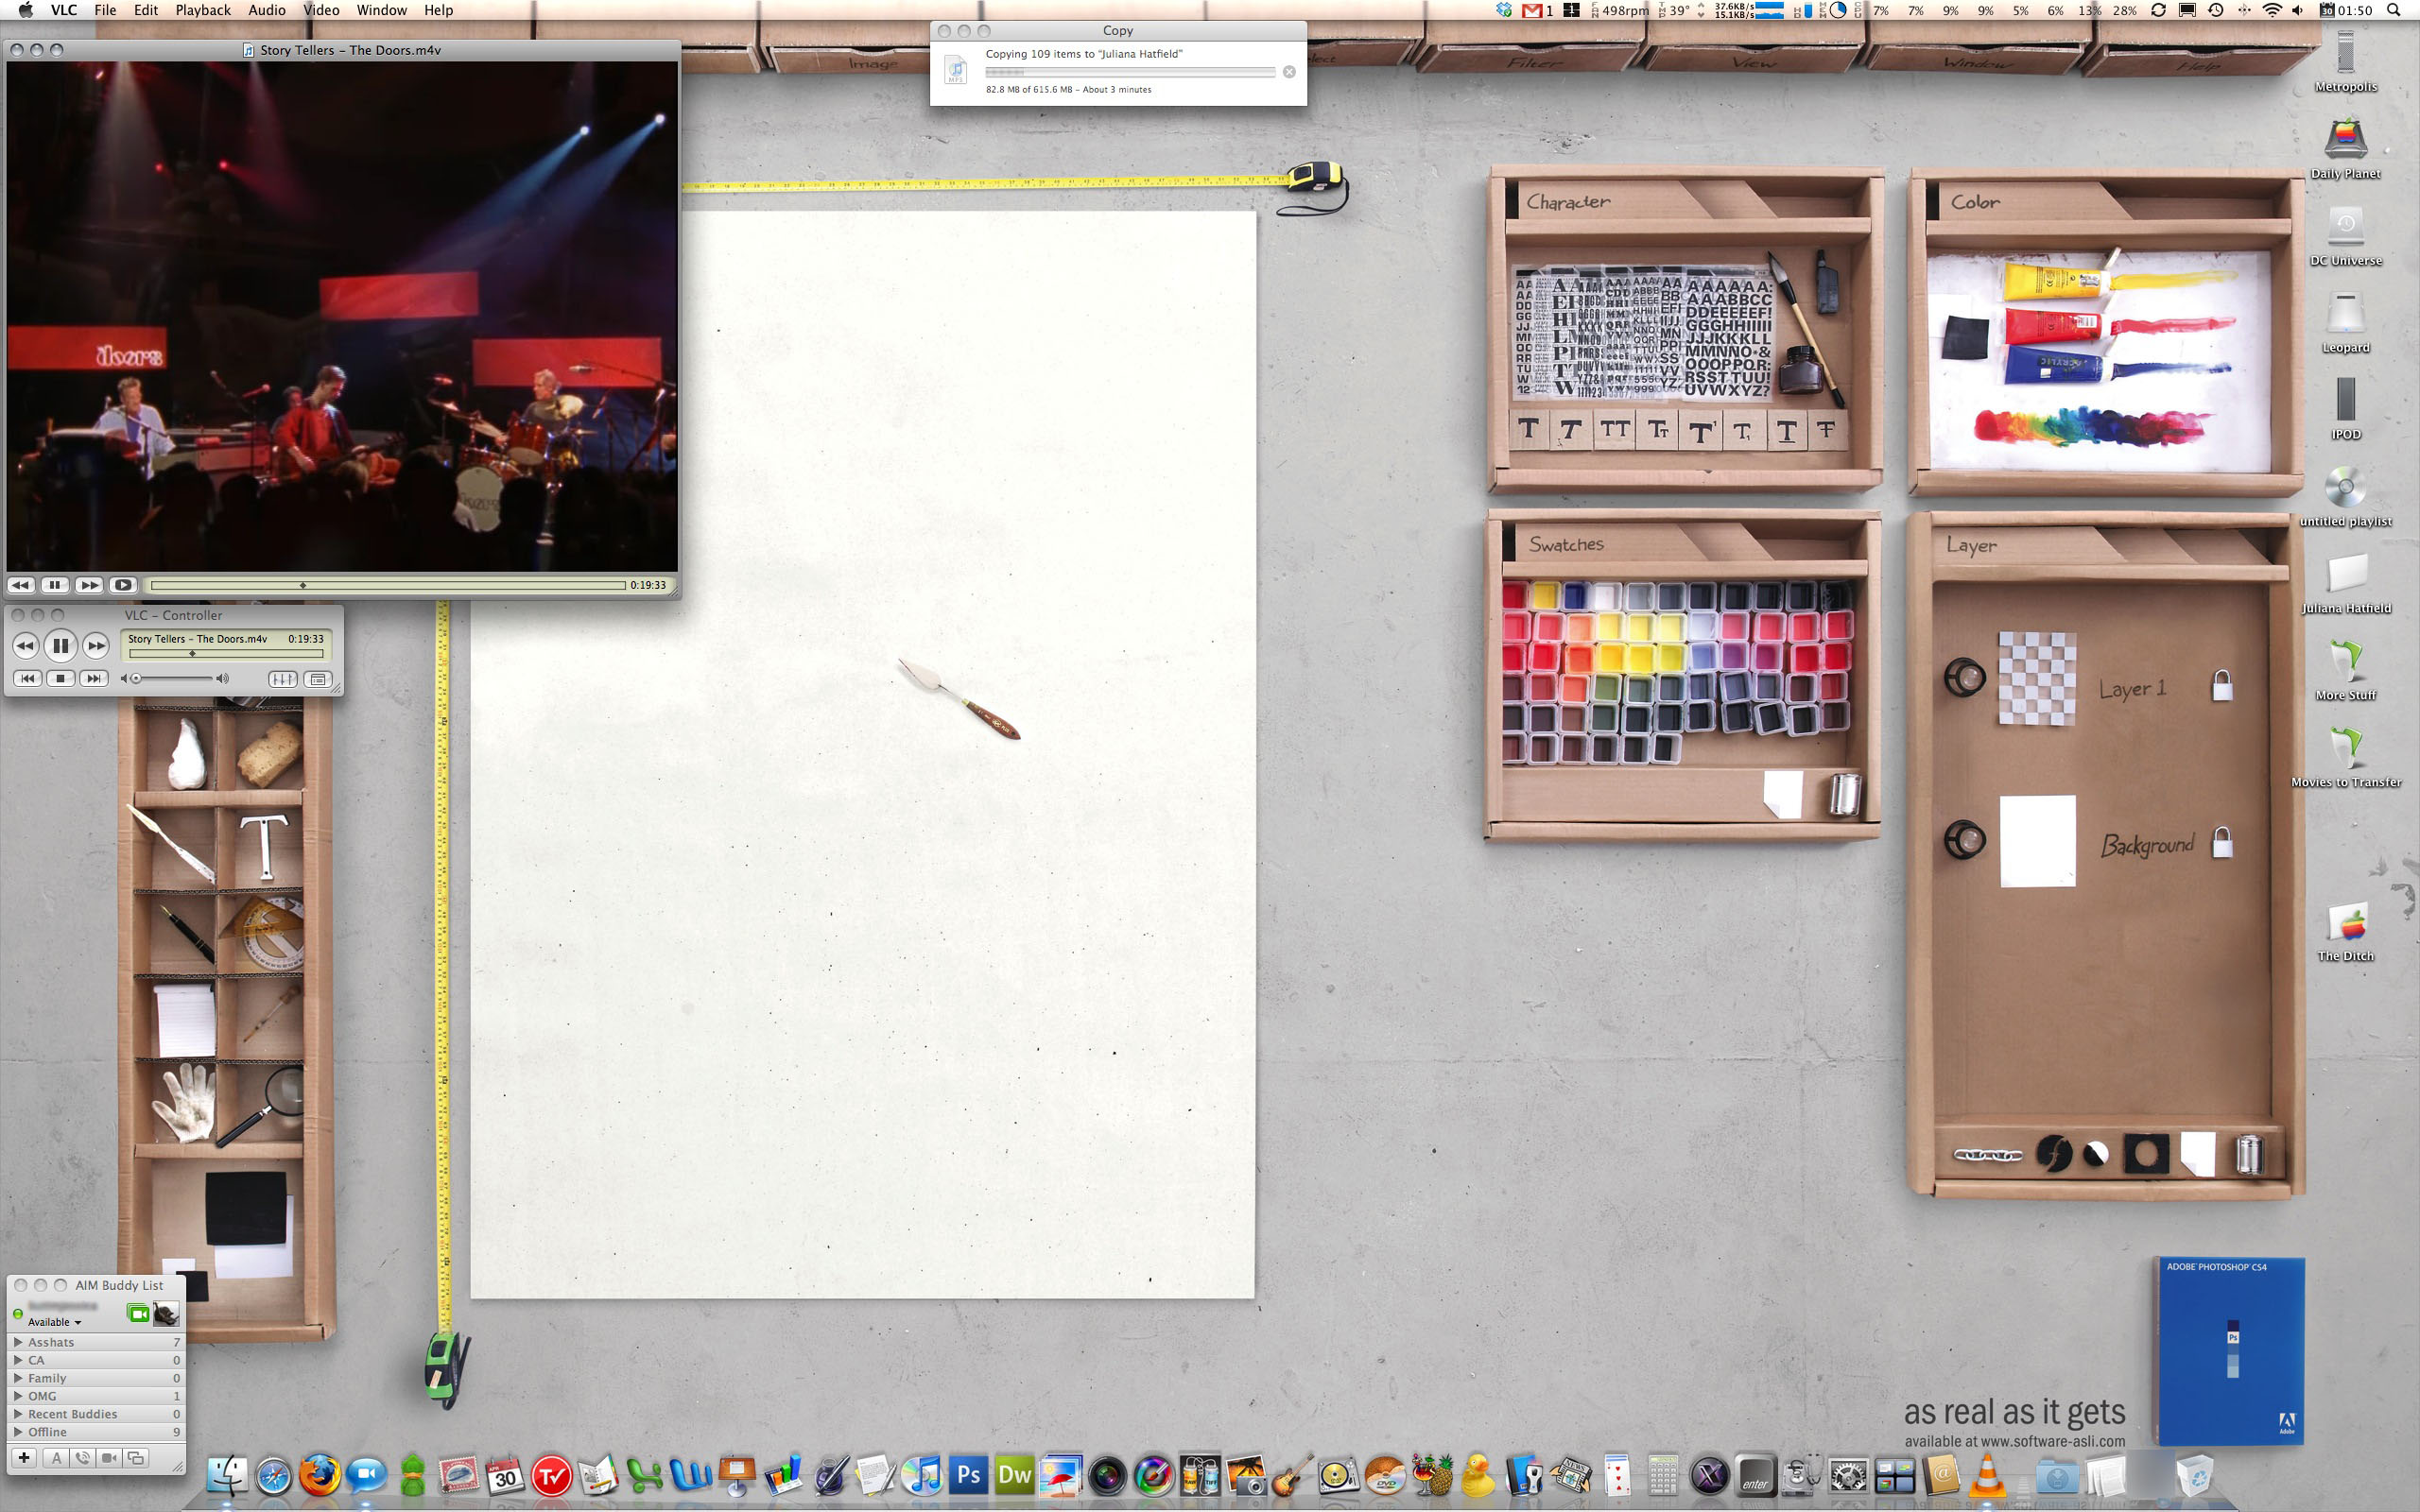Image resolution: width=2420 pixels, height=1512 pixels.
Task: Click the video chat button in AIM toolbar
Action: coord(109,1458)
